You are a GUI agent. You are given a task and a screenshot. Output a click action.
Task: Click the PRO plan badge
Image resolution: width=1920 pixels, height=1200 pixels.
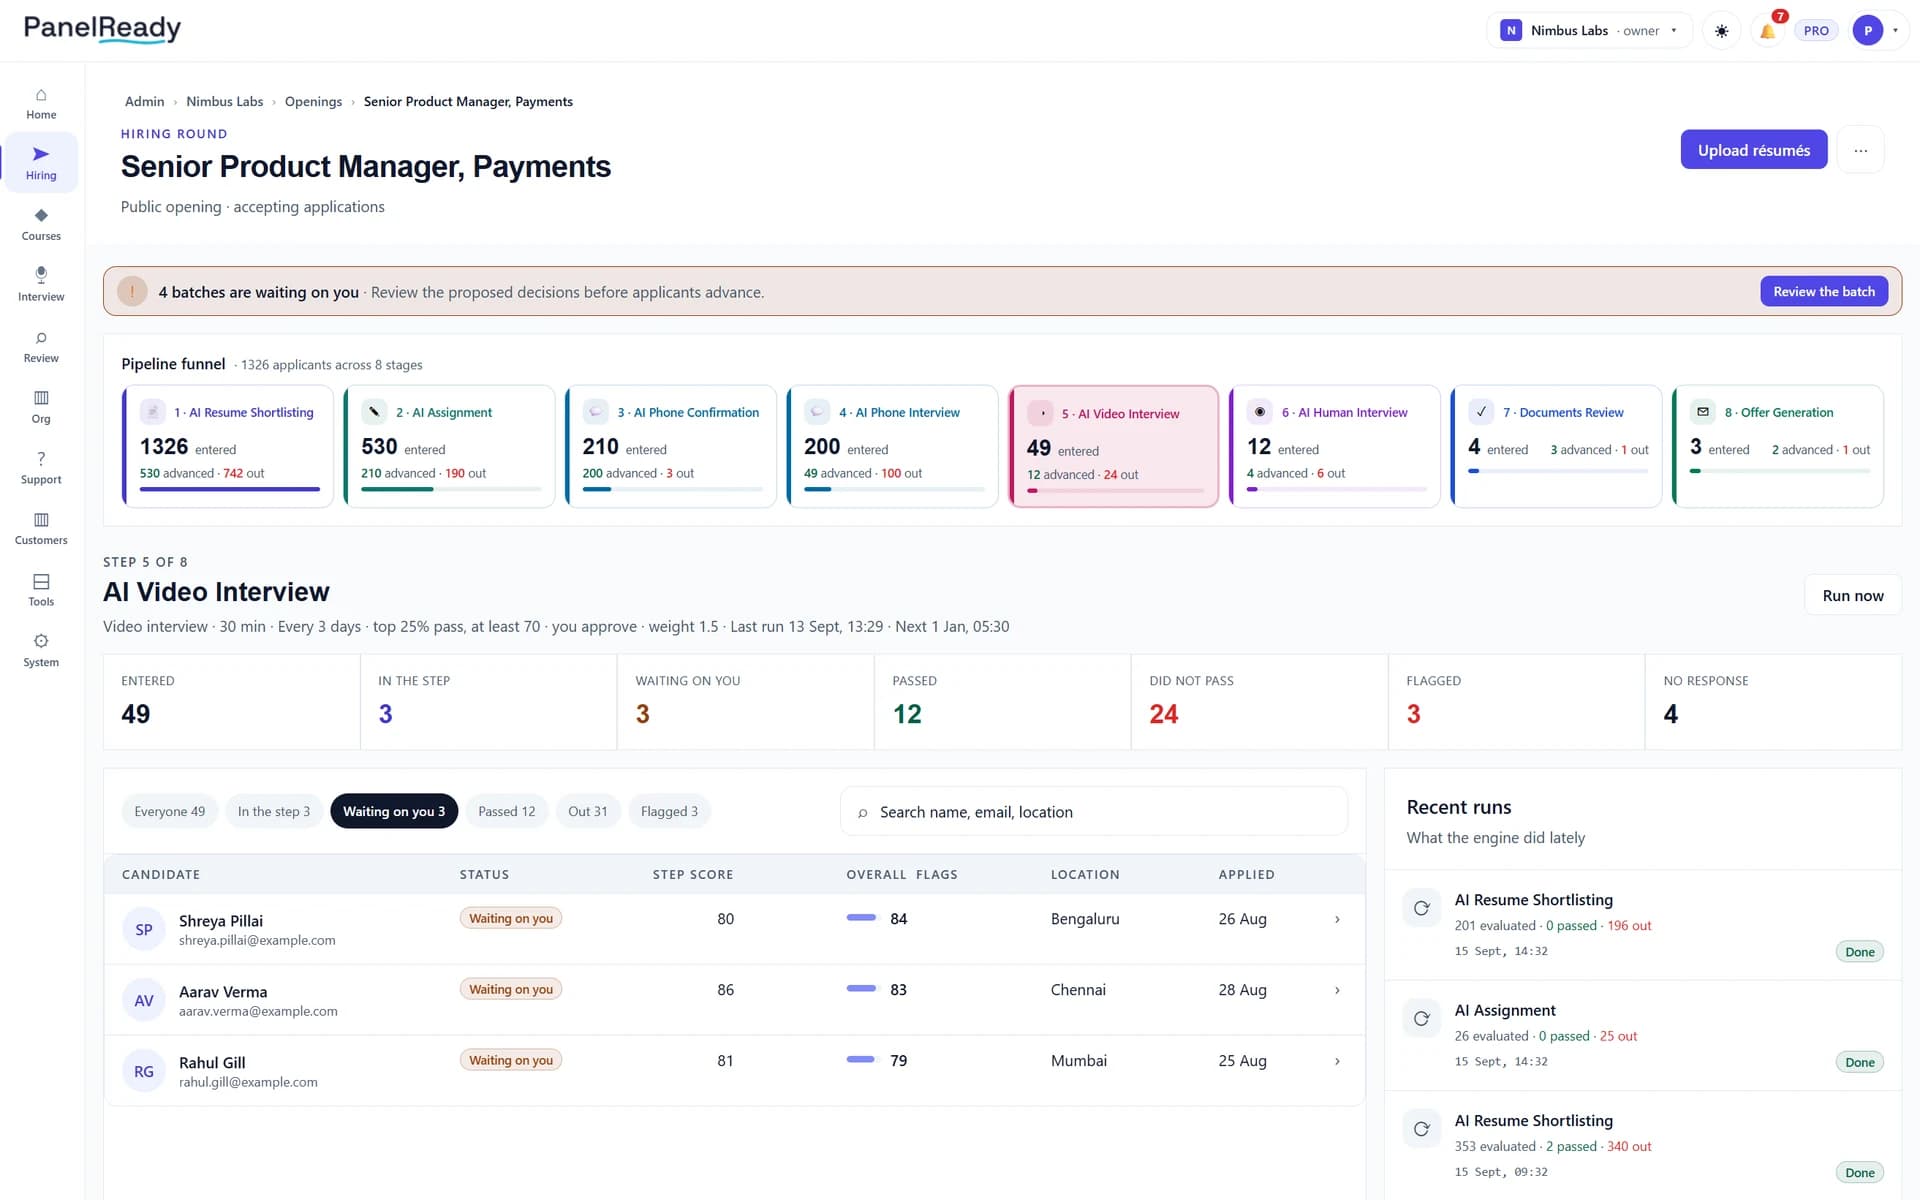(1816, 31)
